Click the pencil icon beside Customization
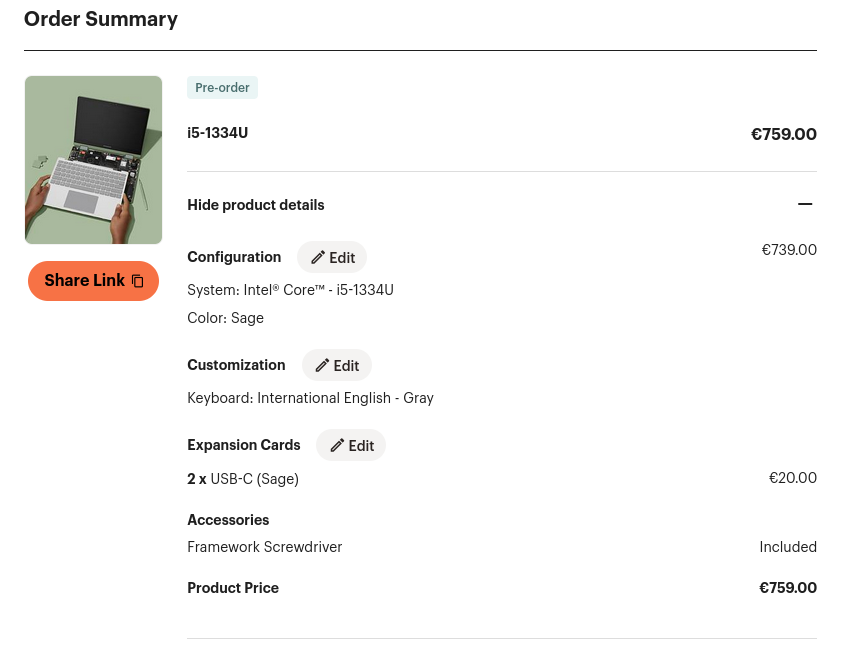Image resolution: width=854 pixels, height=671 pixels. (x=322, y=365)
